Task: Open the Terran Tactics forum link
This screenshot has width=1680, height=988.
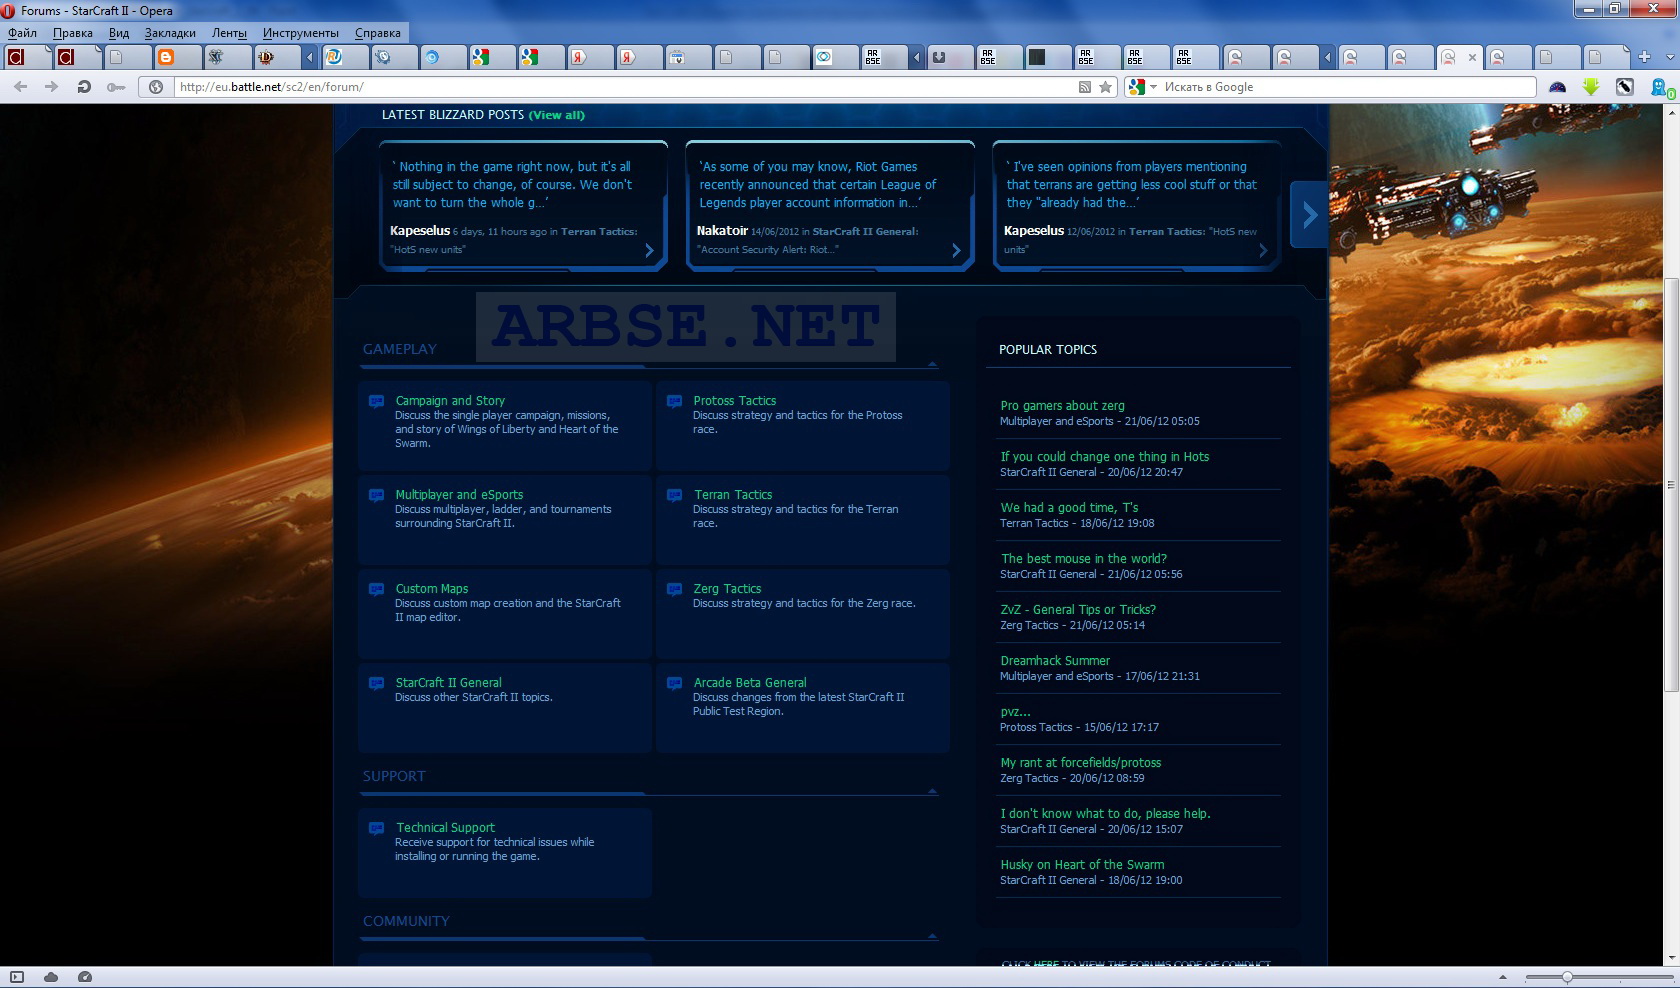Action: 733,495
